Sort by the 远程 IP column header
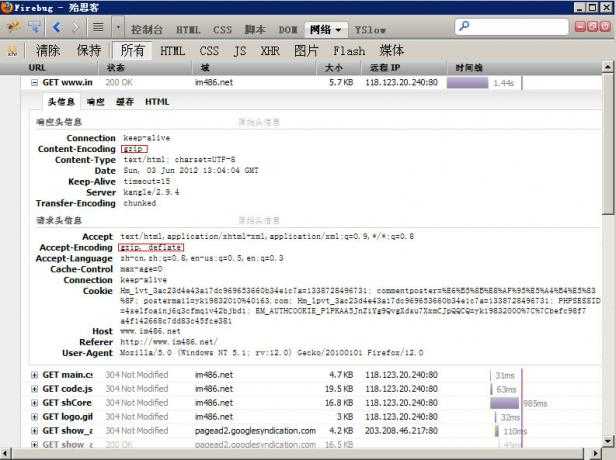Viewport: 616px width, 460px height. pos(404,68)
